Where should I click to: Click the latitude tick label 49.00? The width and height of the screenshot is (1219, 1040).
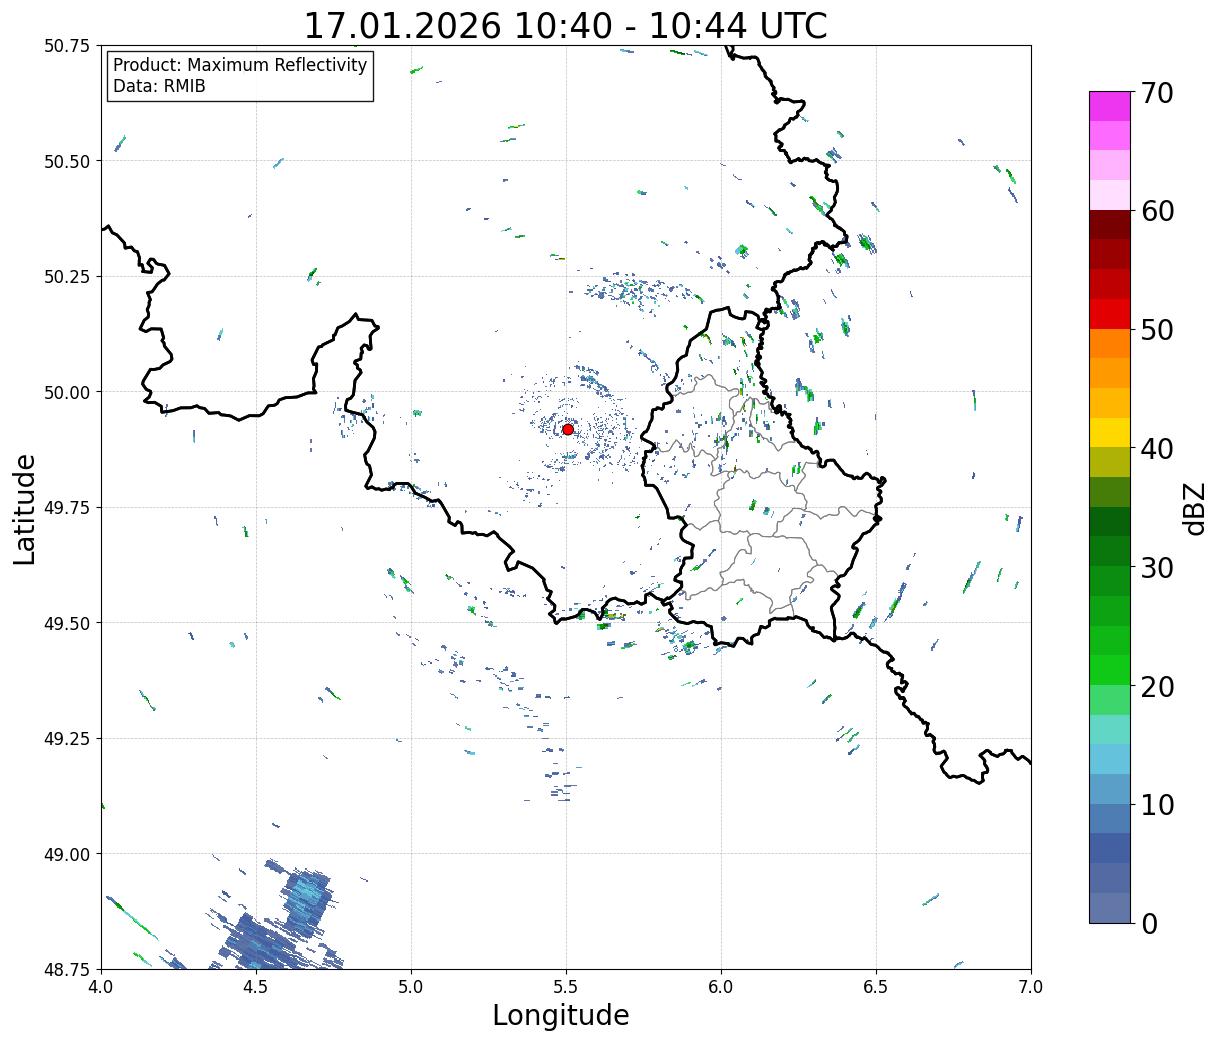[67, 854]
